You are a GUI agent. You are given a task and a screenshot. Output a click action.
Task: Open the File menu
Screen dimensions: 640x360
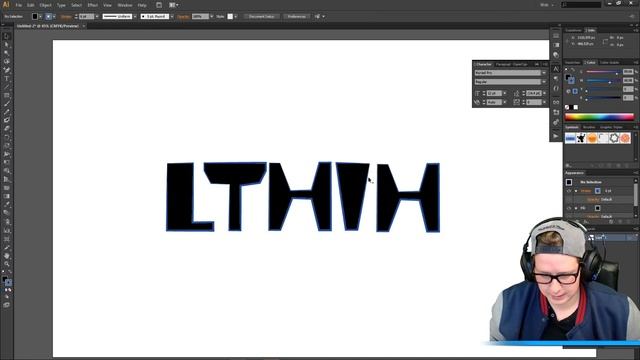[x=19, y=5]
